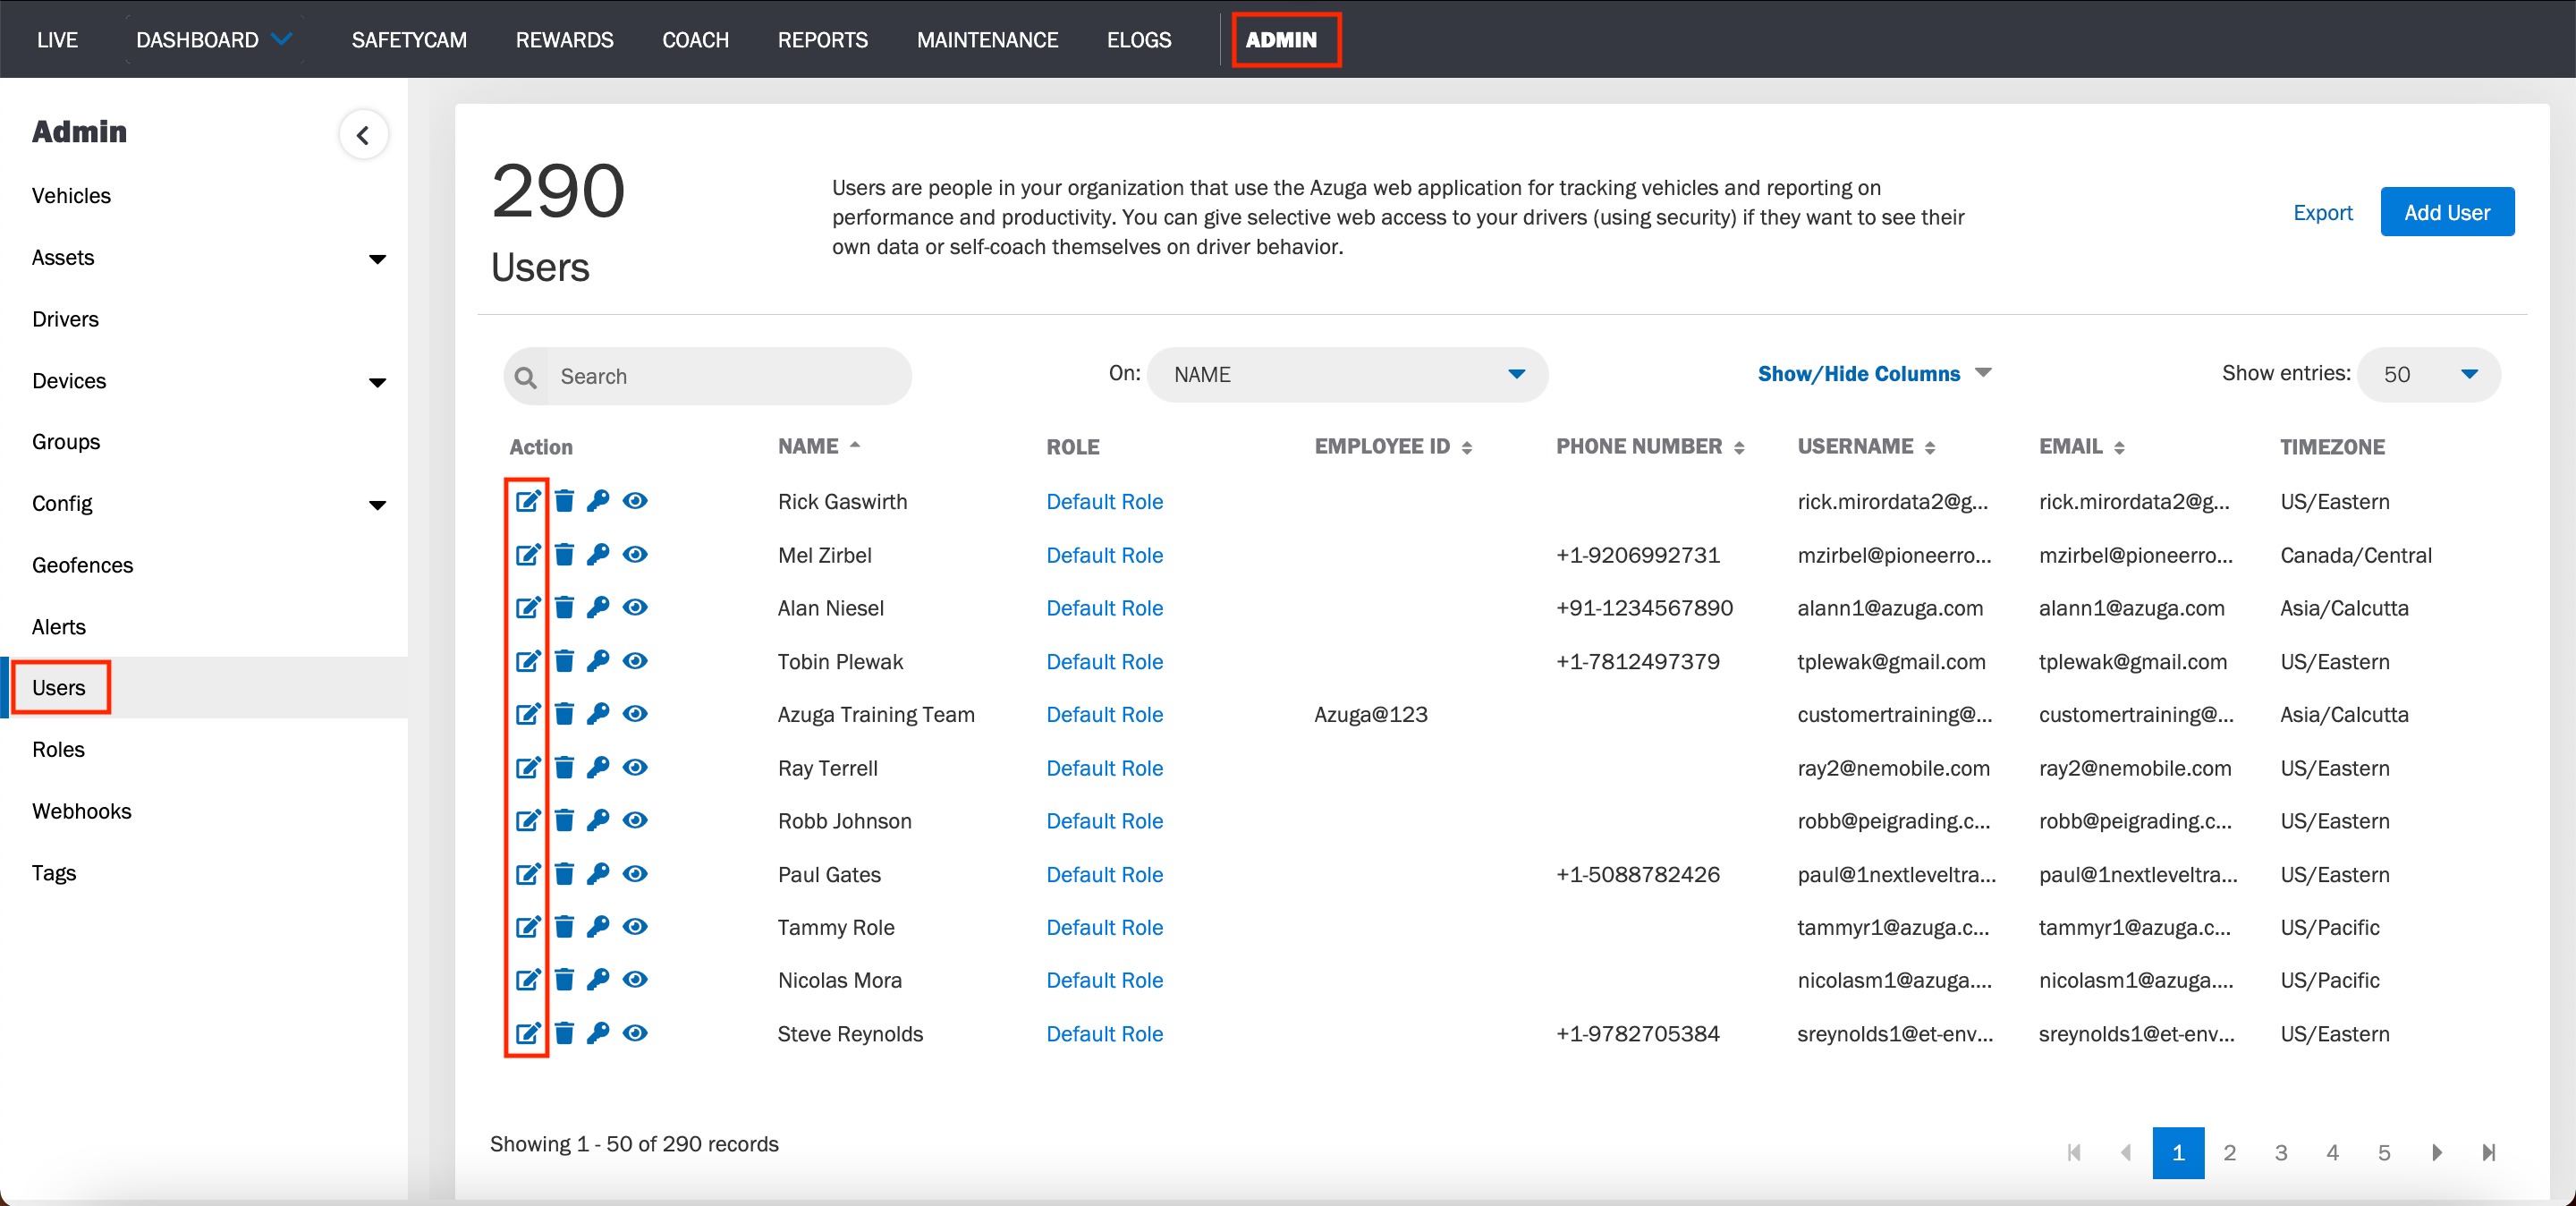2576x1206 pixels.
Task: Toggle view eye for Paul Gates
Action: [635, 874]
